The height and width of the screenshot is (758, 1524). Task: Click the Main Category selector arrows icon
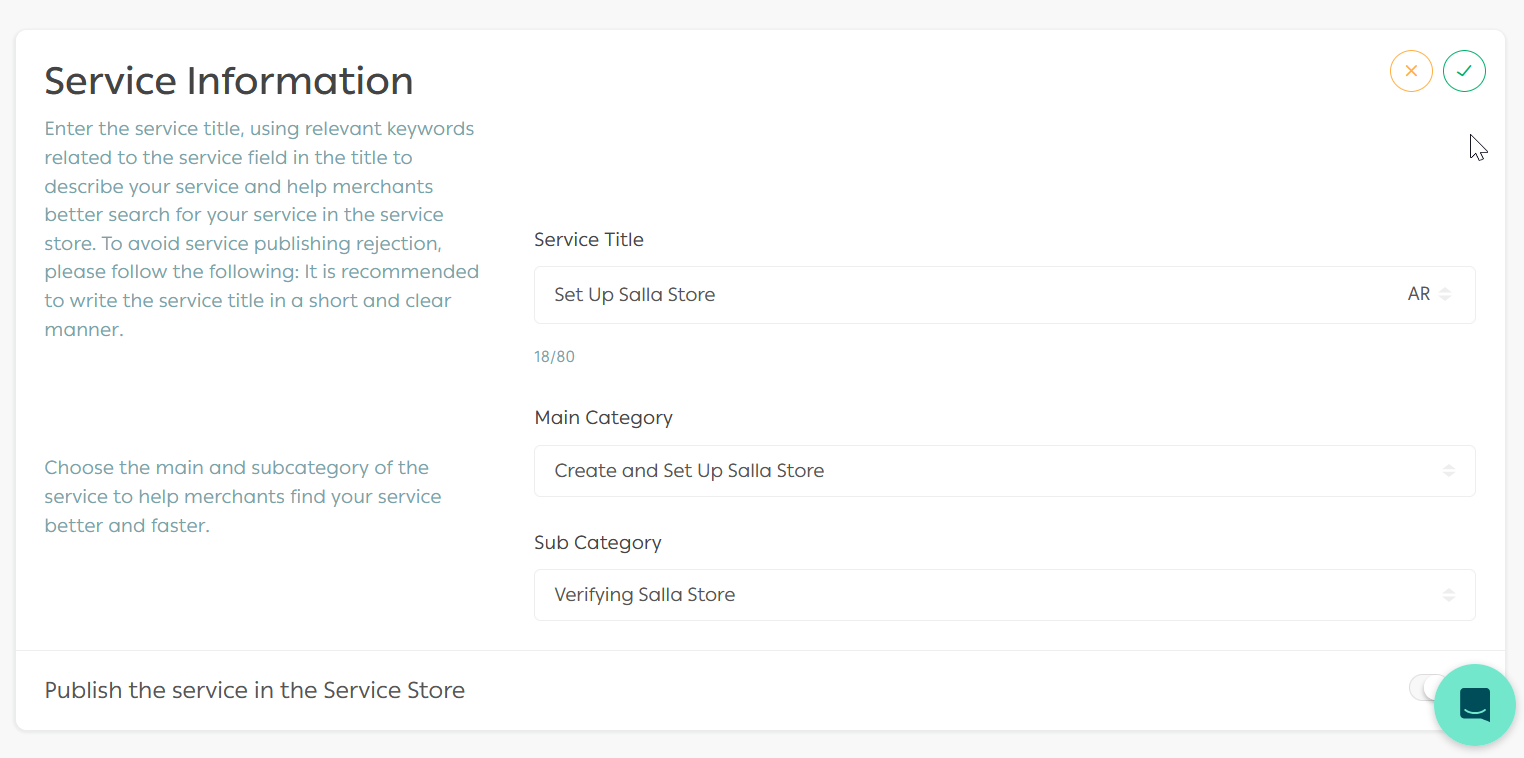tap(1448, 471)
